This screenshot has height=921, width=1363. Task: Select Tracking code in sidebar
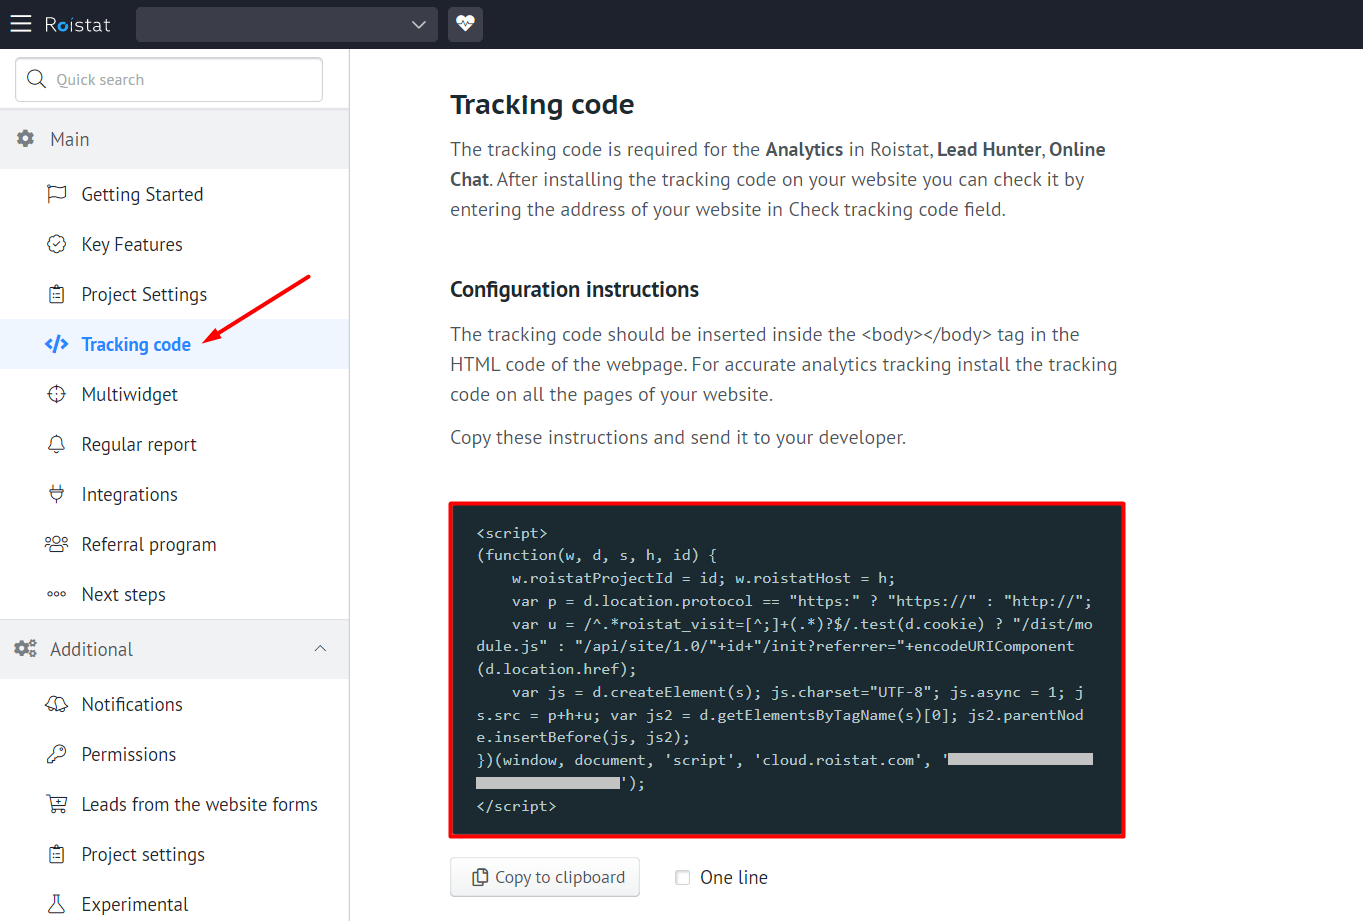point(136,344)
